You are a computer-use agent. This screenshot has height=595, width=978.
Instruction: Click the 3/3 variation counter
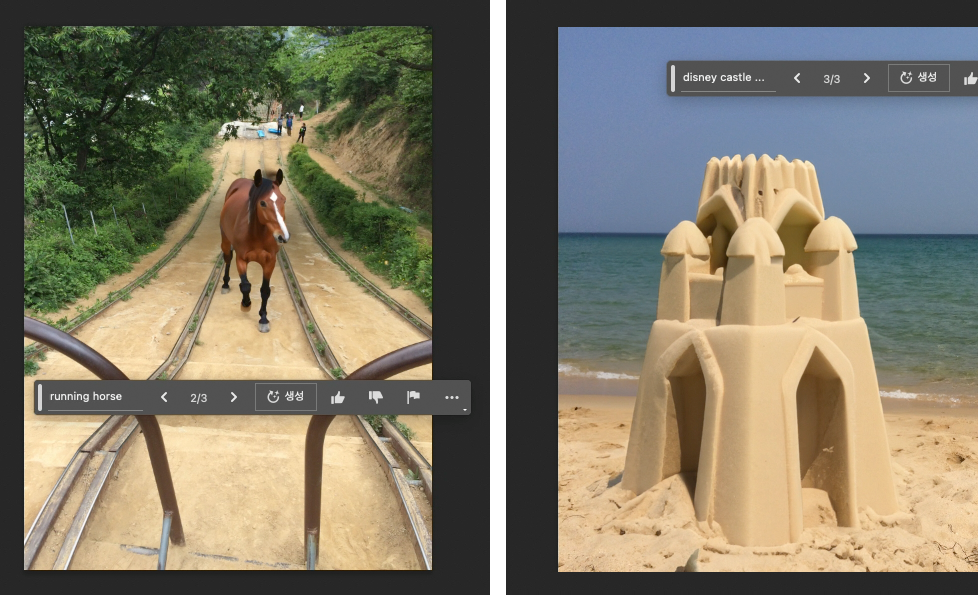click(x=831, y=79)
